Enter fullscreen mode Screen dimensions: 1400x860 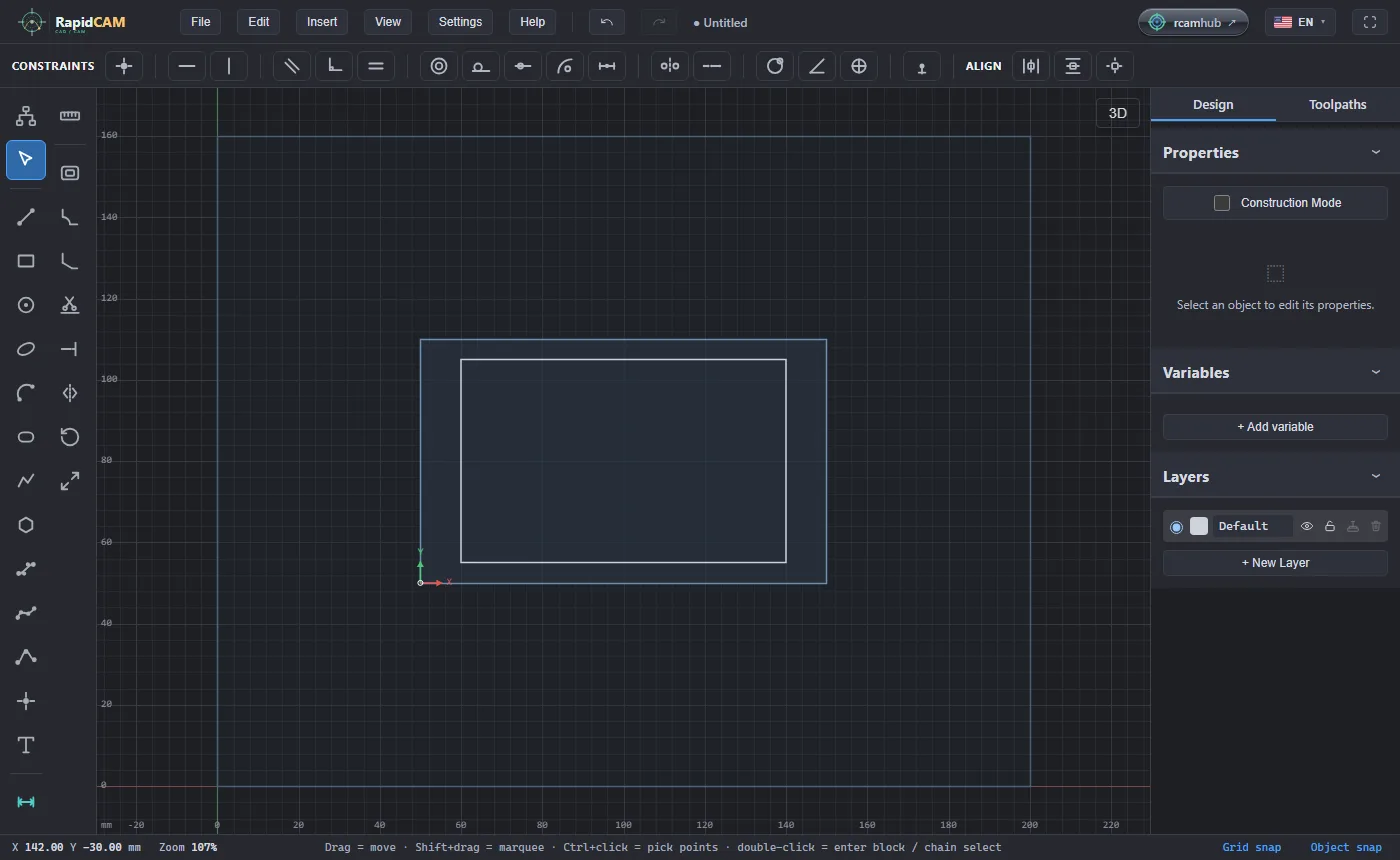[x=1370, y=22]
